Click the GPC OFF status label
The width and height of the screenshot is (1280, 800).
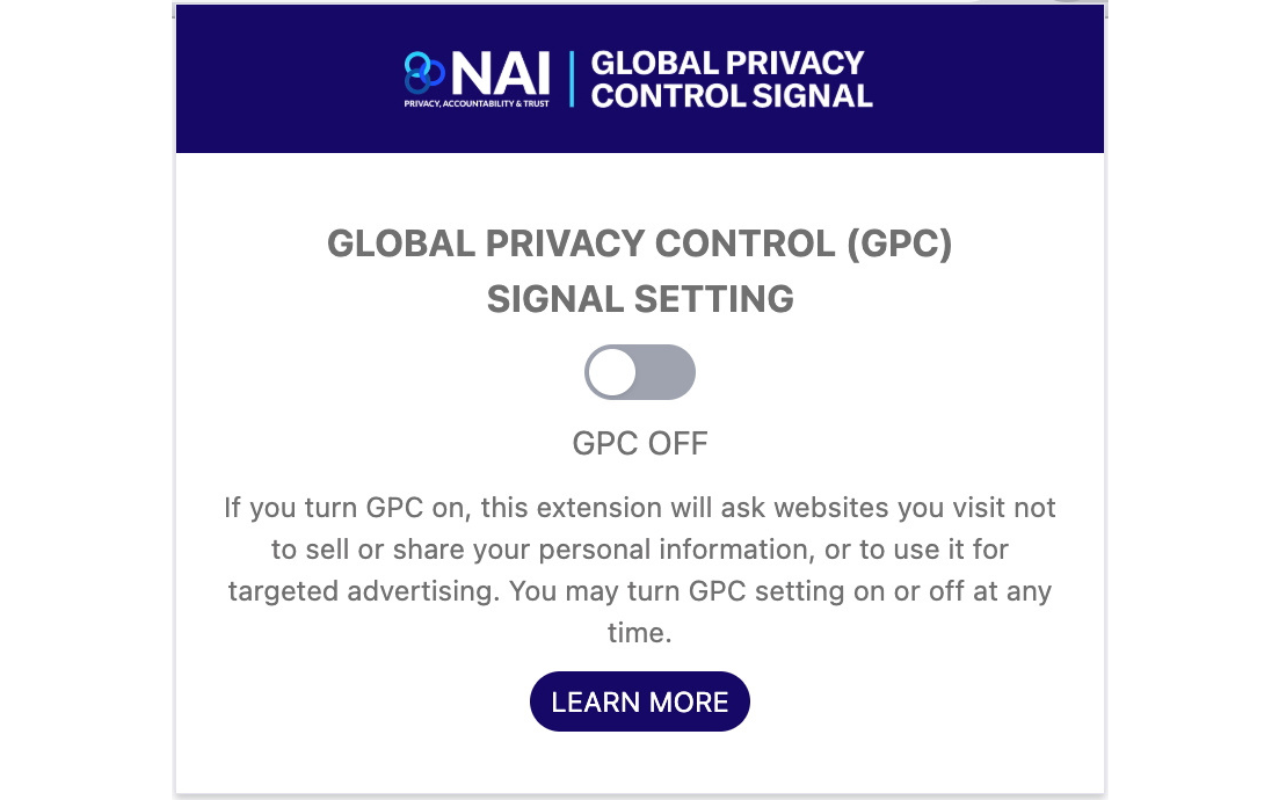640,443
